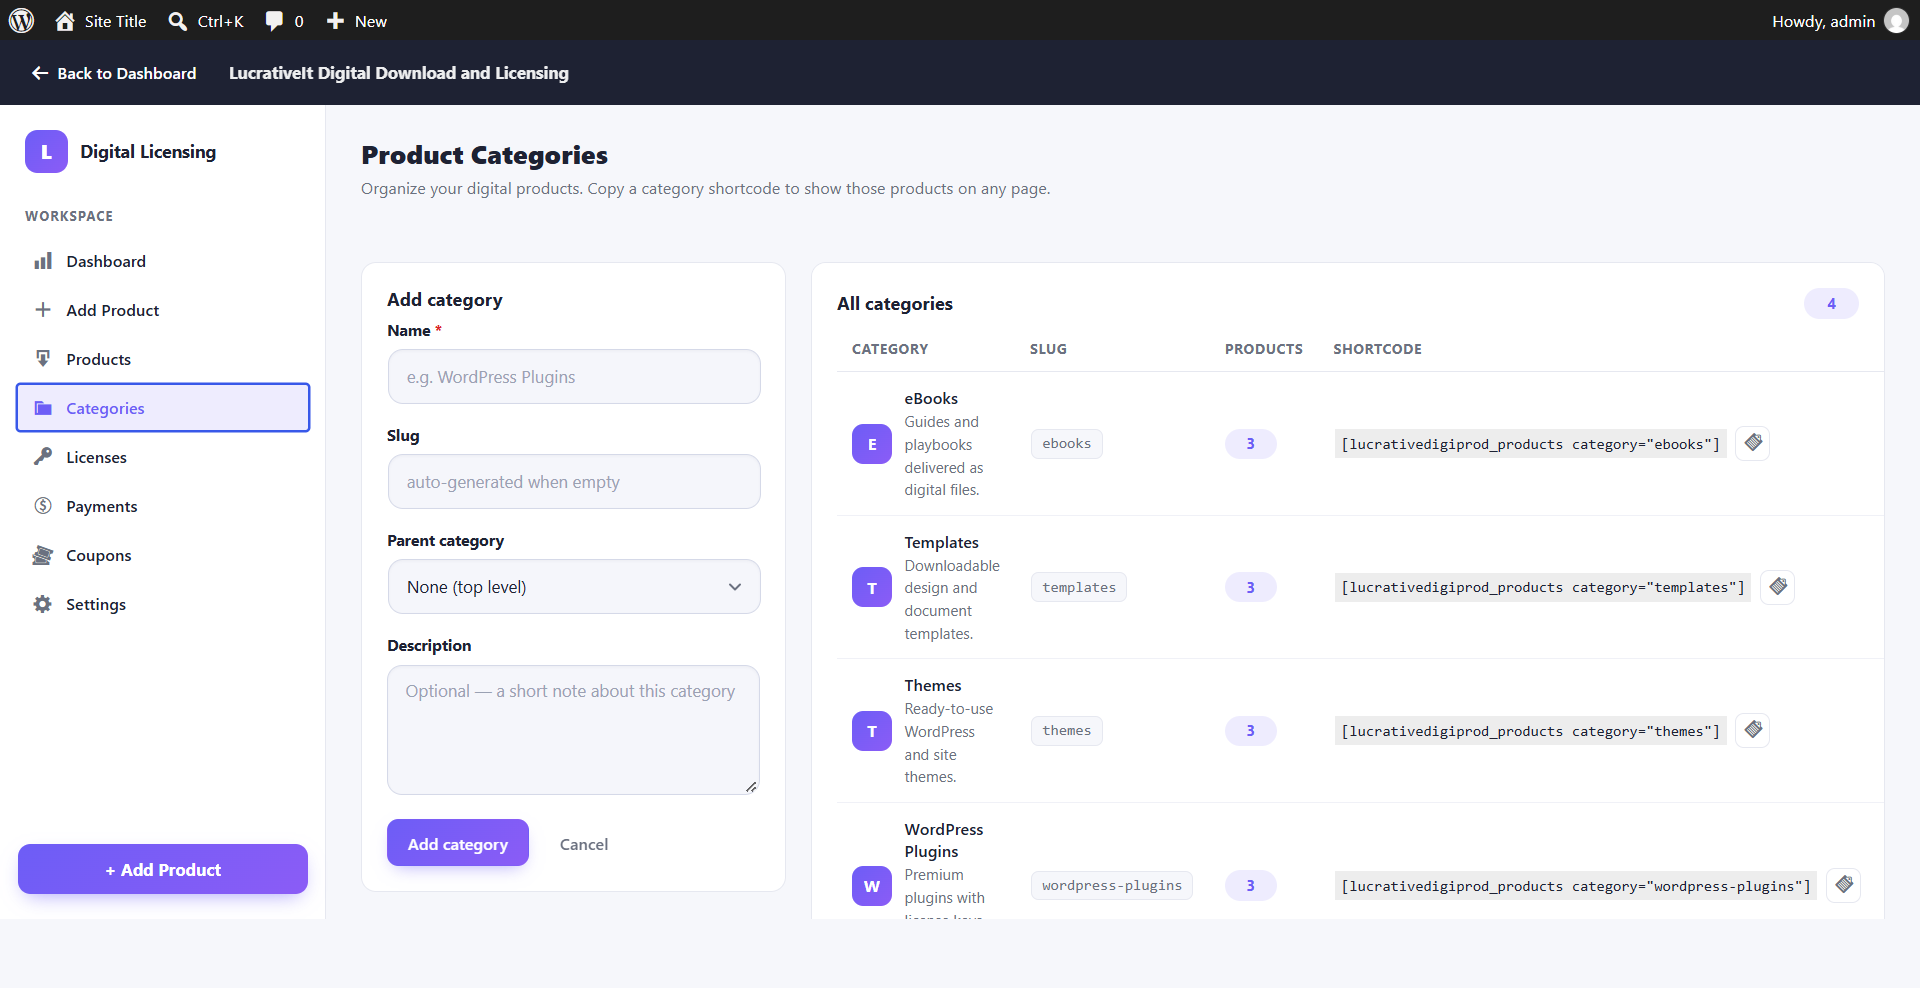Select the templates shortcode text
1920x988 pixels.
pos(1543,587)
